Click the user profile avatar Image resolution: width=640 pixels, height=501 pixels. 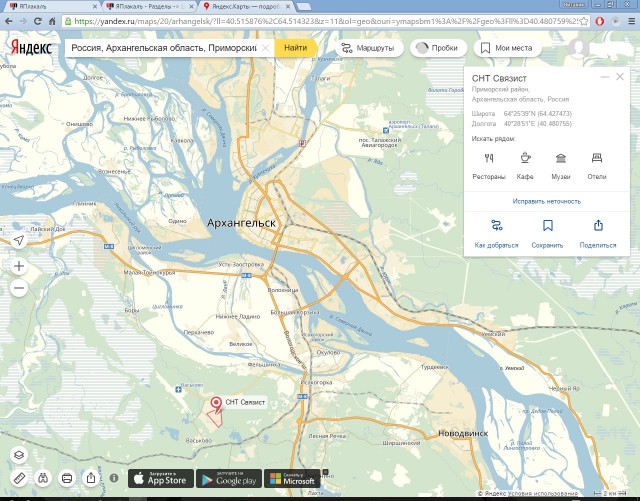578,48
